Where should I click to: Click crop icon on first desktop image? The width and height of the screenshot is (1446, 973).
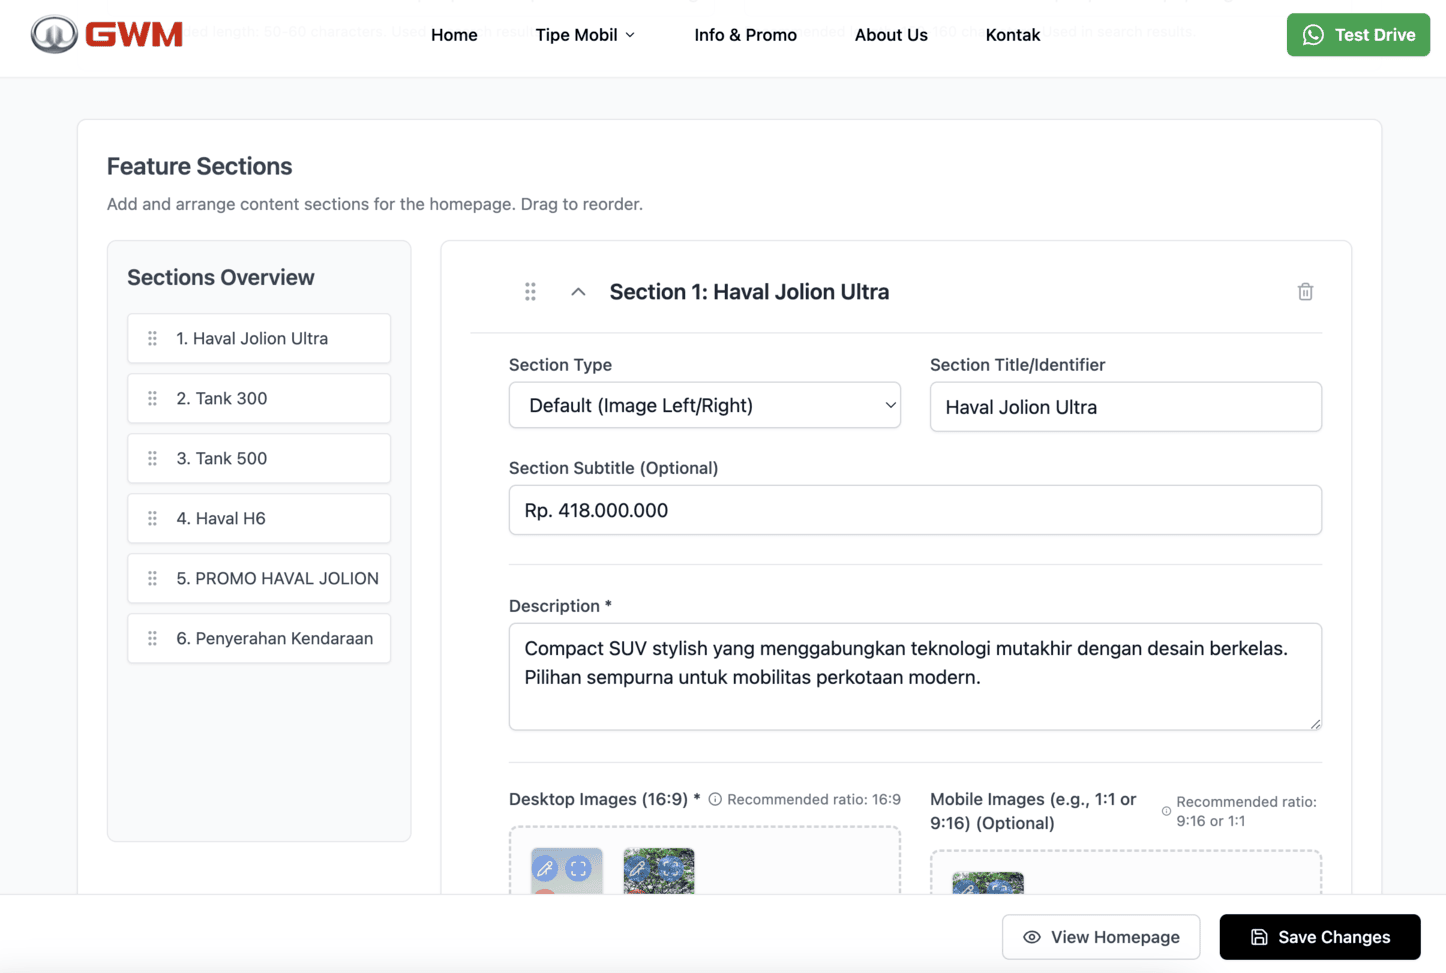pos(579,868)
